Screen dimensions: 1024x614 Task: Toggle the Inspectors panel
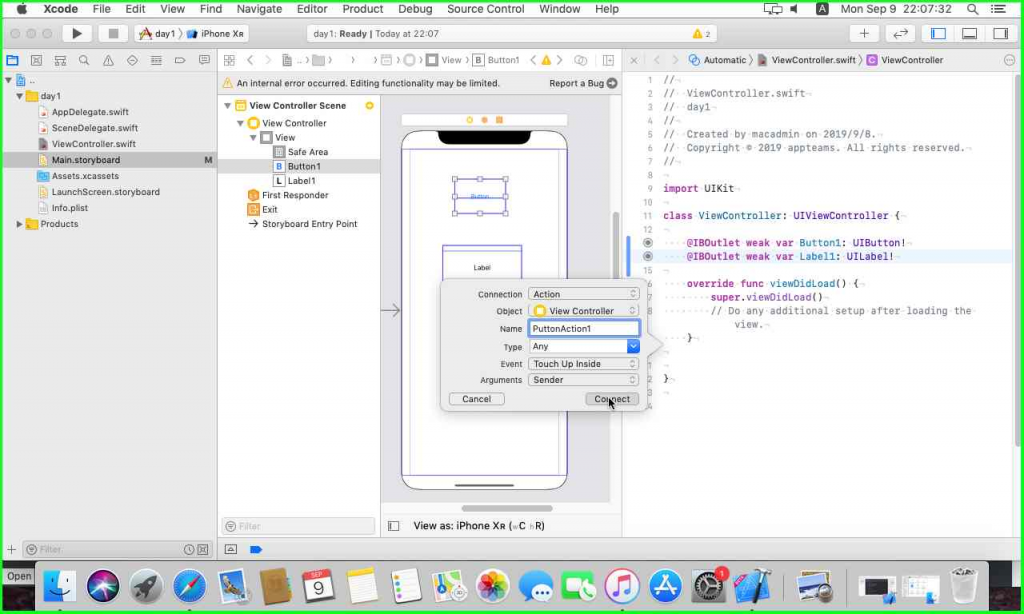pyautogui.click(x=1000, y=33)
